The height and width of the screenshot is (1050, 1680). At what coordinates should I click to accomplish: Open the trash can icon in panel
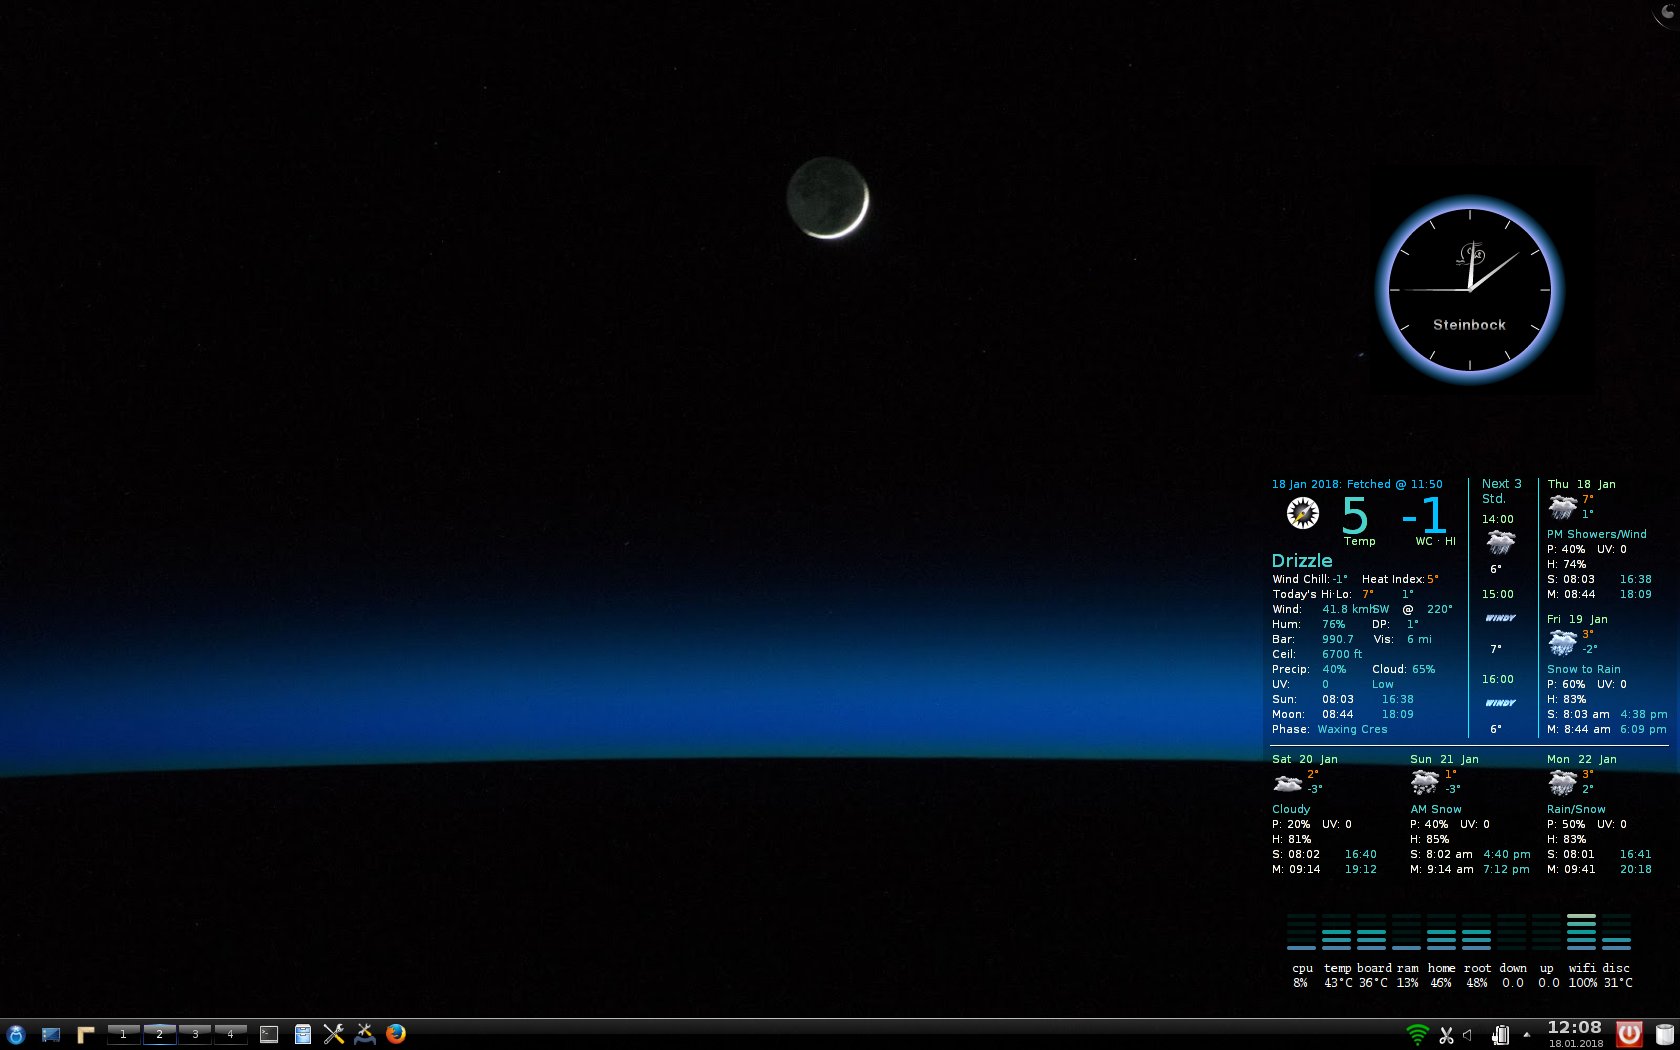(x=1664, y=1035)
